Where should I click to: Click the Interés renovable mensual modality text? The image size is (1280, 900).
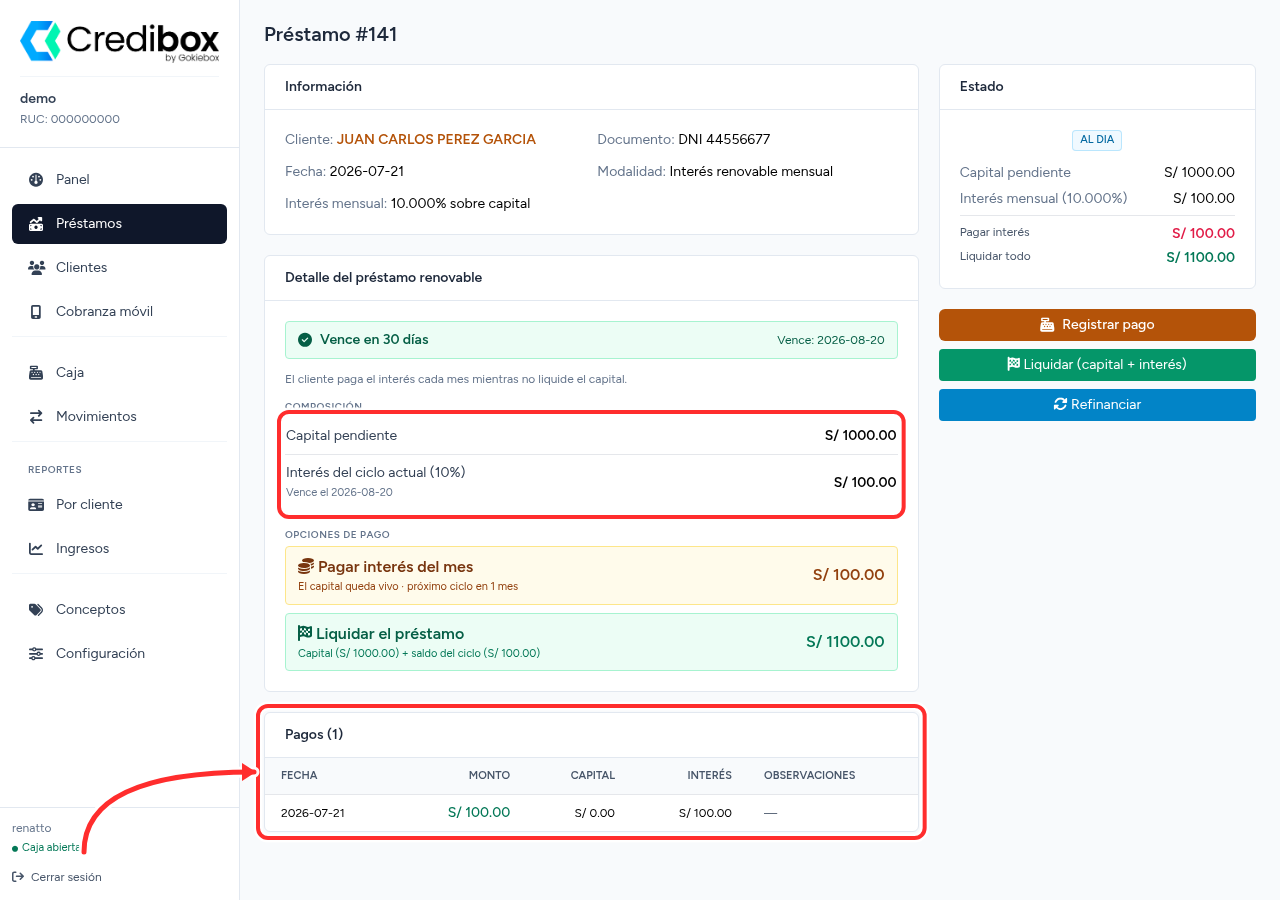751,172
